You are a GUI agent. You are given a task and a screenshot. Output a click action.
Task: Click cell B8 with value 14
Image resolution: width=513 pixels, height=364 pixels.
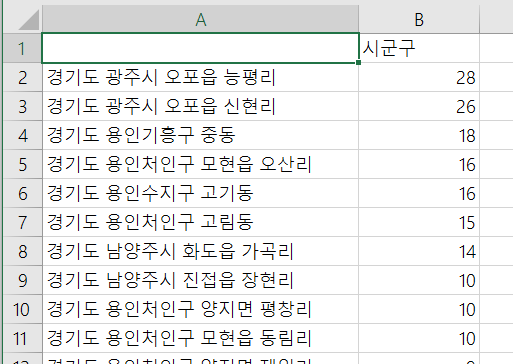(419, 251)
